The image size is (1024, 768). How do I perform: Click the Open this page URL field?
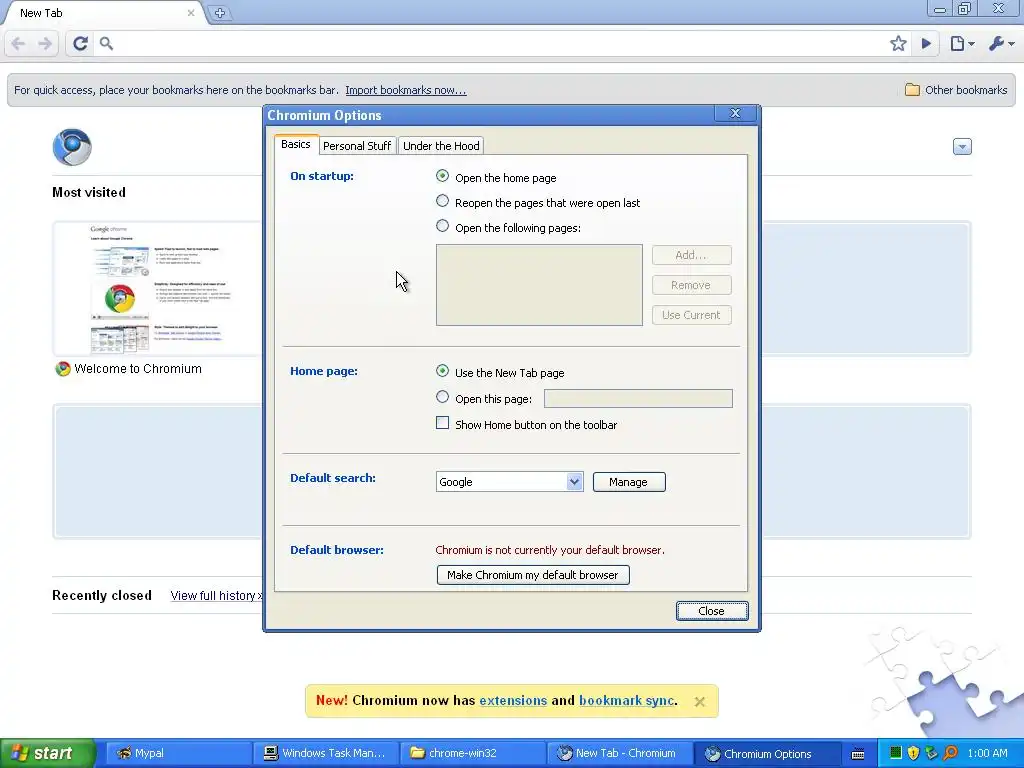[638, 398]
